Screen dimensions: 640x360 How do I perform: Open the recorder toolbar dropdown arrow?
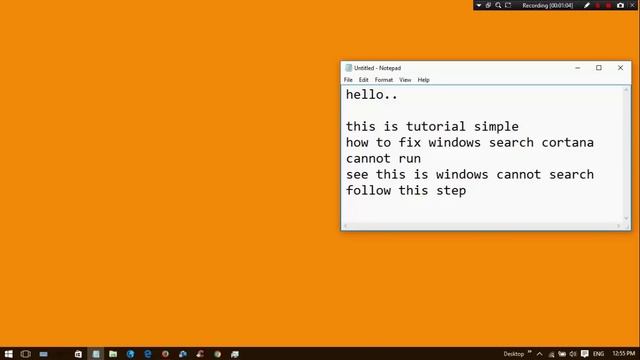tap(479, 5)
